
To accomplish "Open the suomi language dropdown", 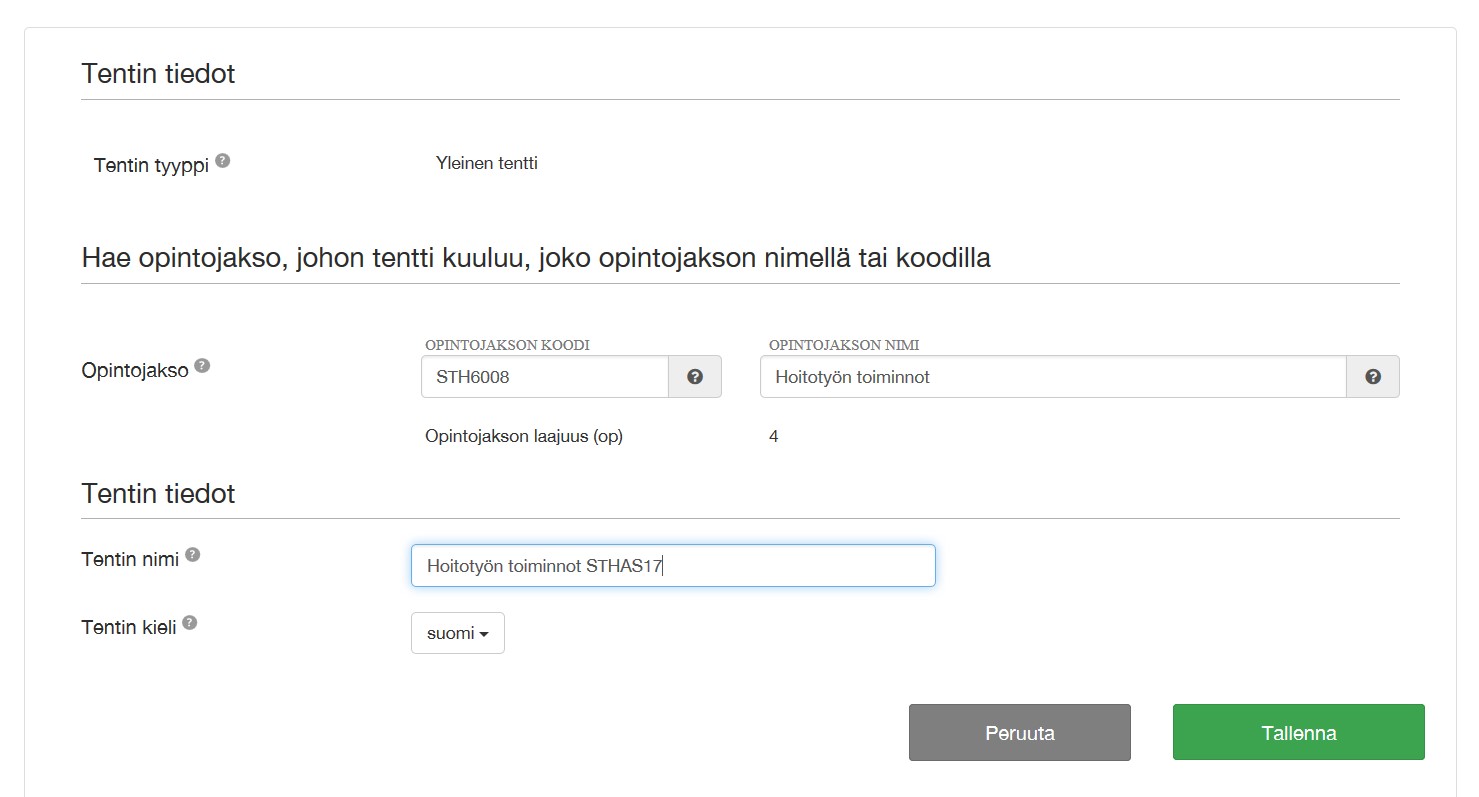I will coord(458,633).
